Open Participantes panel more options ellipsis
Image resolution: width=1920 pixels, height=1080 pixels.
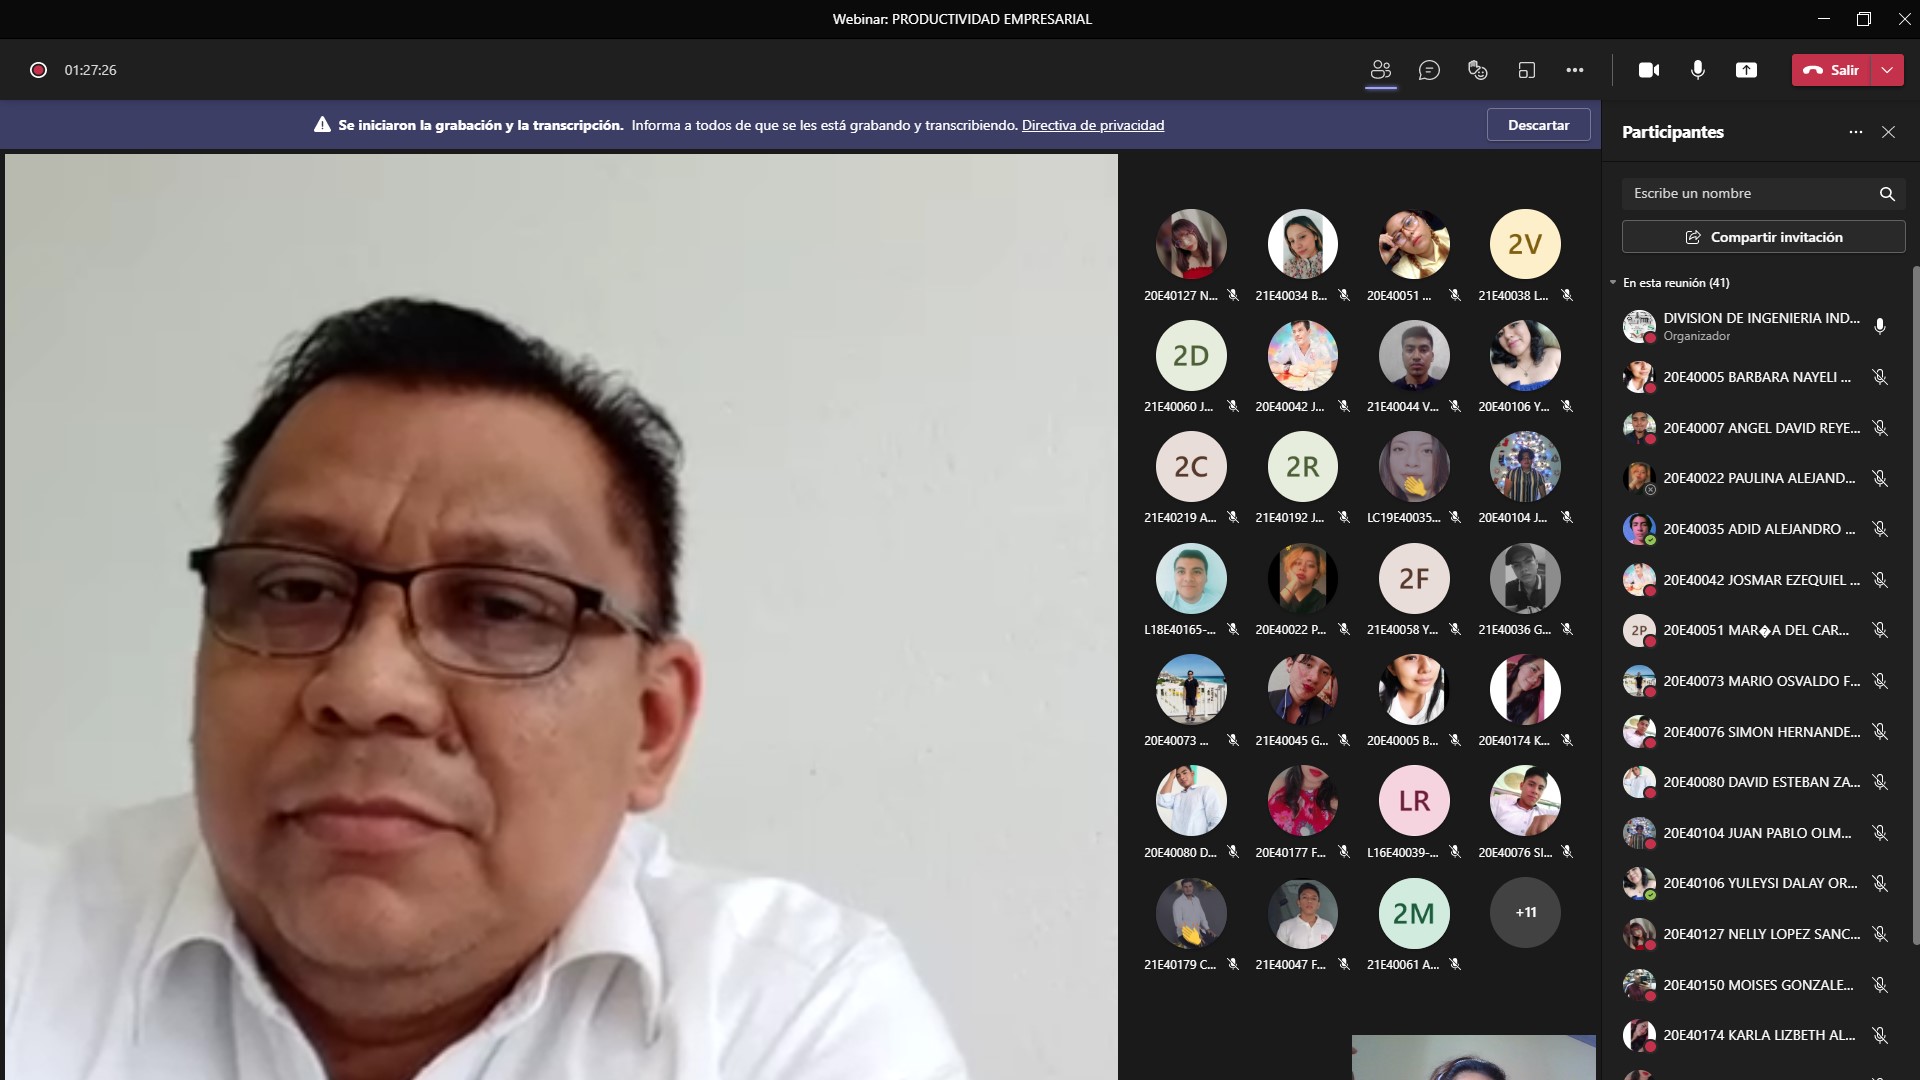(1856, 132)
